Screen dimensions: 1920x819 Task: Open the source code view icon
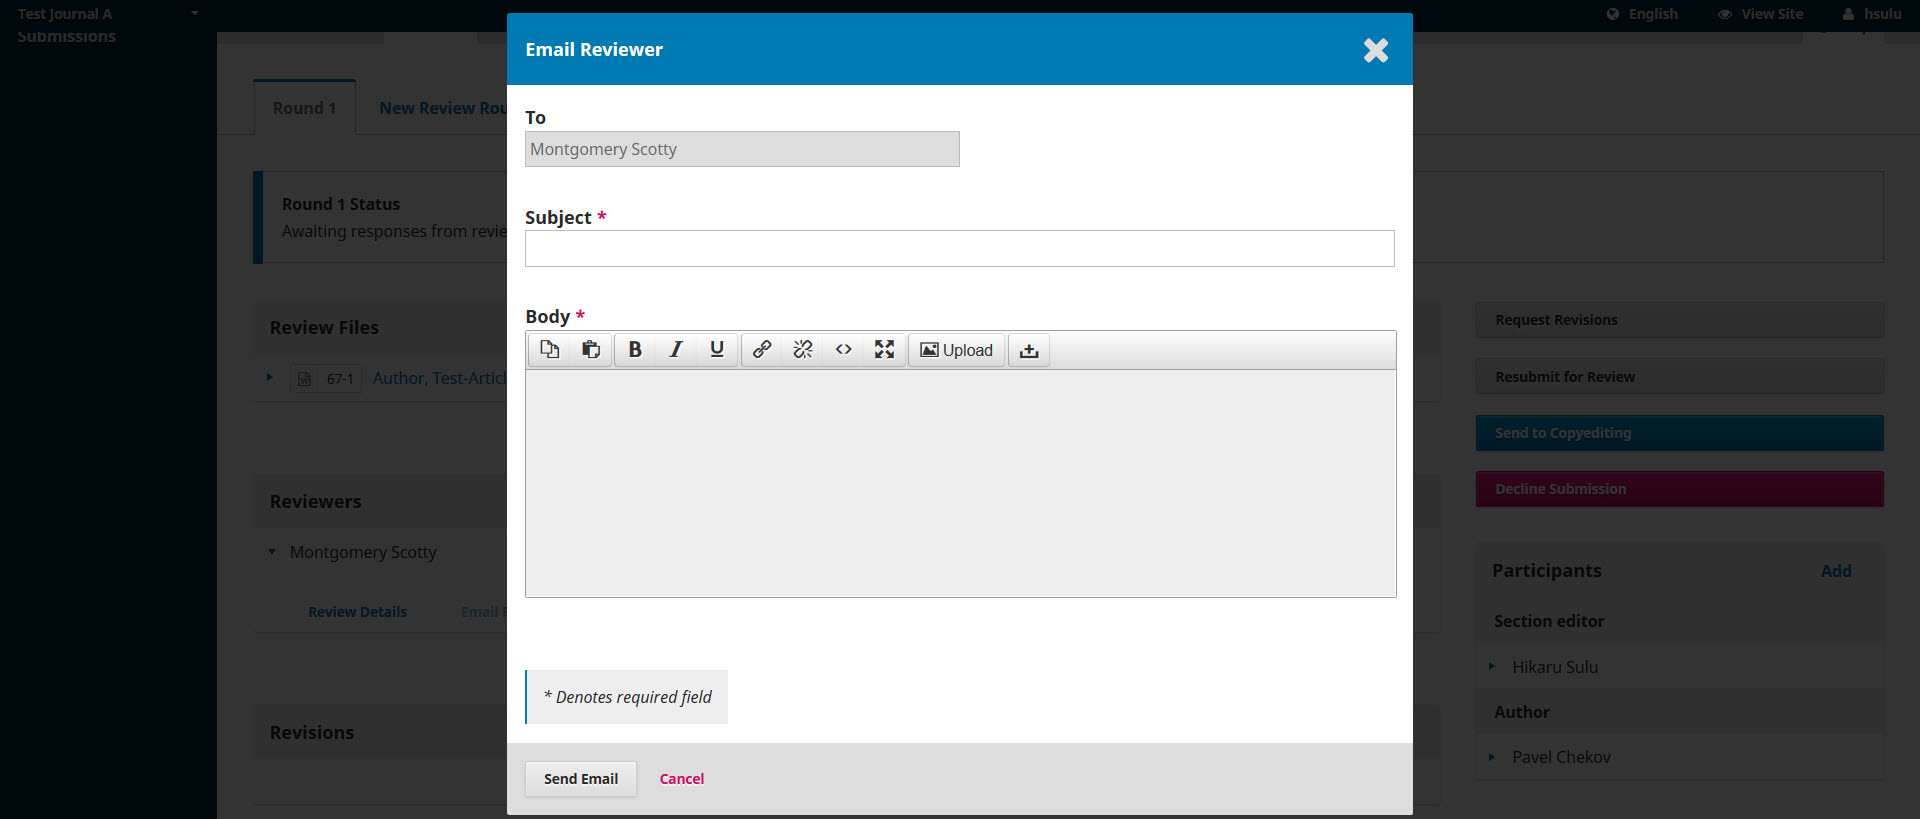pyautogui.click(x=844, y=349)
